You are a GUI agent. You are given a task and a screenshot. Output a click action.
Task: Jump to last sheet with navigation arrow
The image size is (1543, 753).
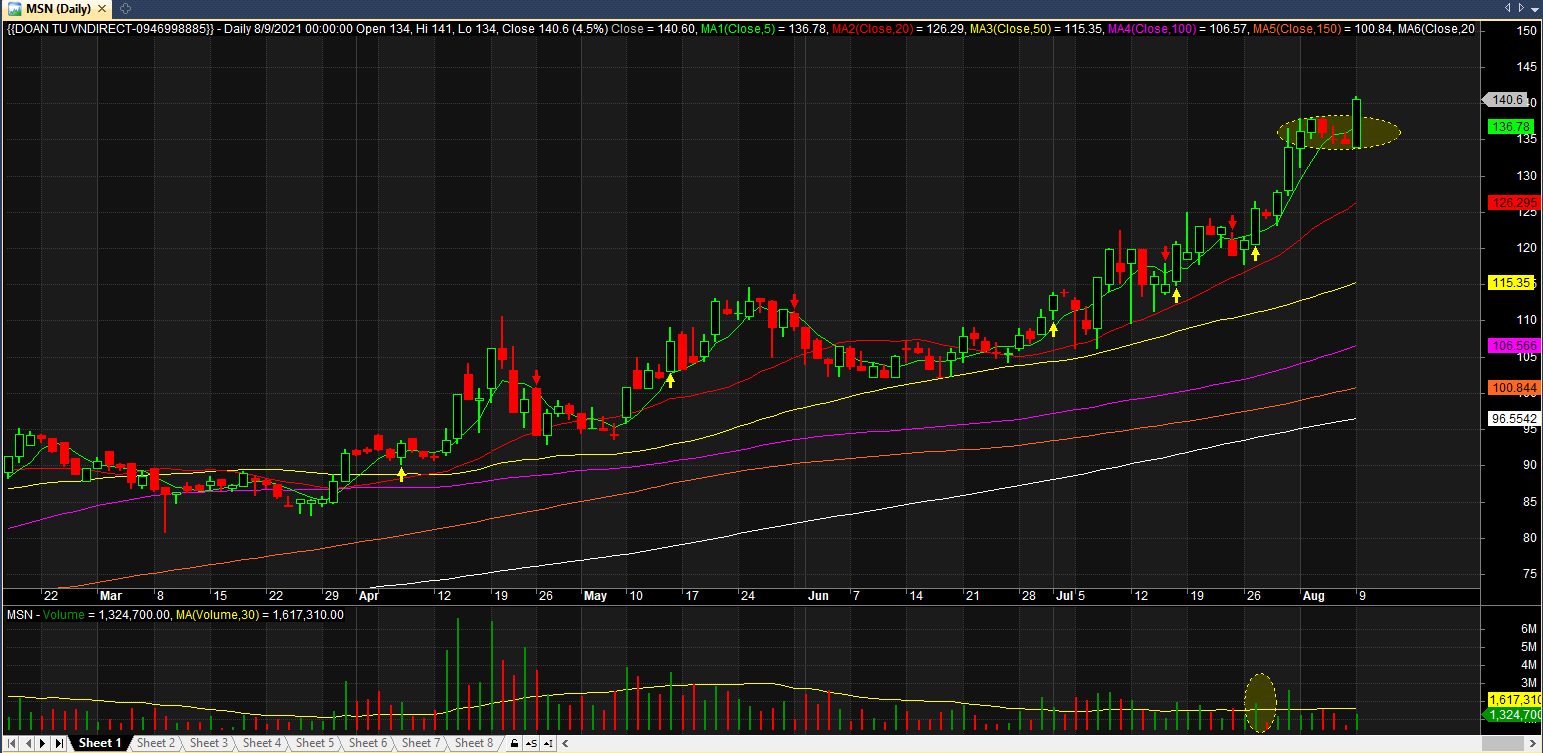point(59,743)
